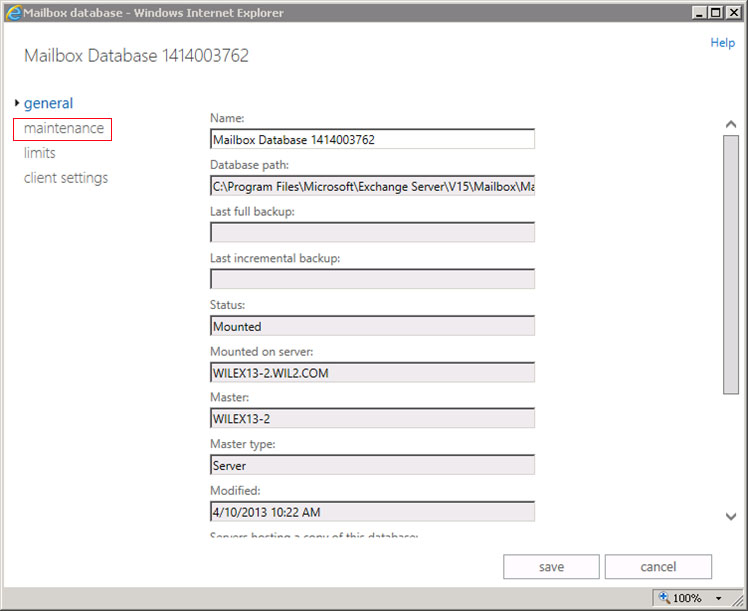Click the 'Status:' label
Viewport: 748px width, 611px height.
[228, 305]
